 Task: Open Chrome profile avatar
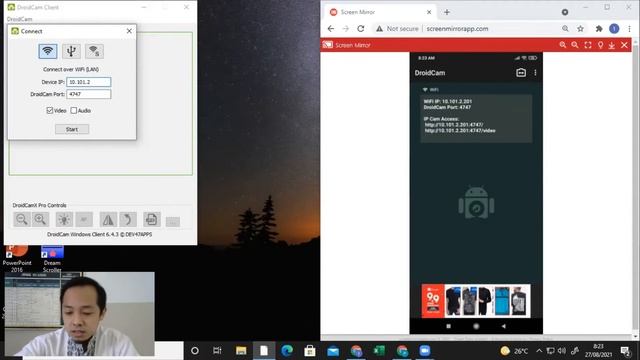614,29
